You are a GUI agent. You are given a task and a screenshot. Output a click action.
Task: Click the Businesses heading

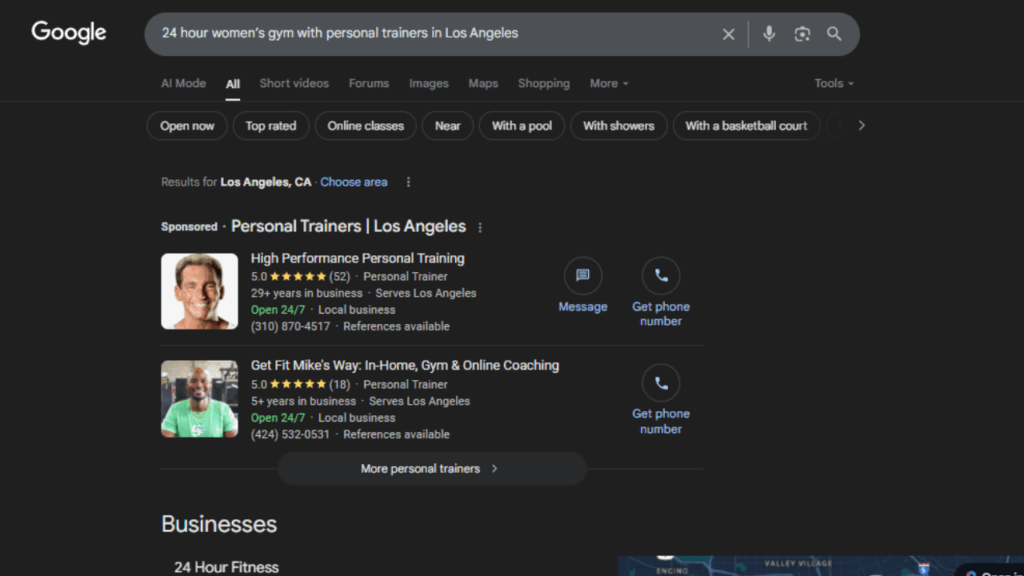(x=219, y=524)
